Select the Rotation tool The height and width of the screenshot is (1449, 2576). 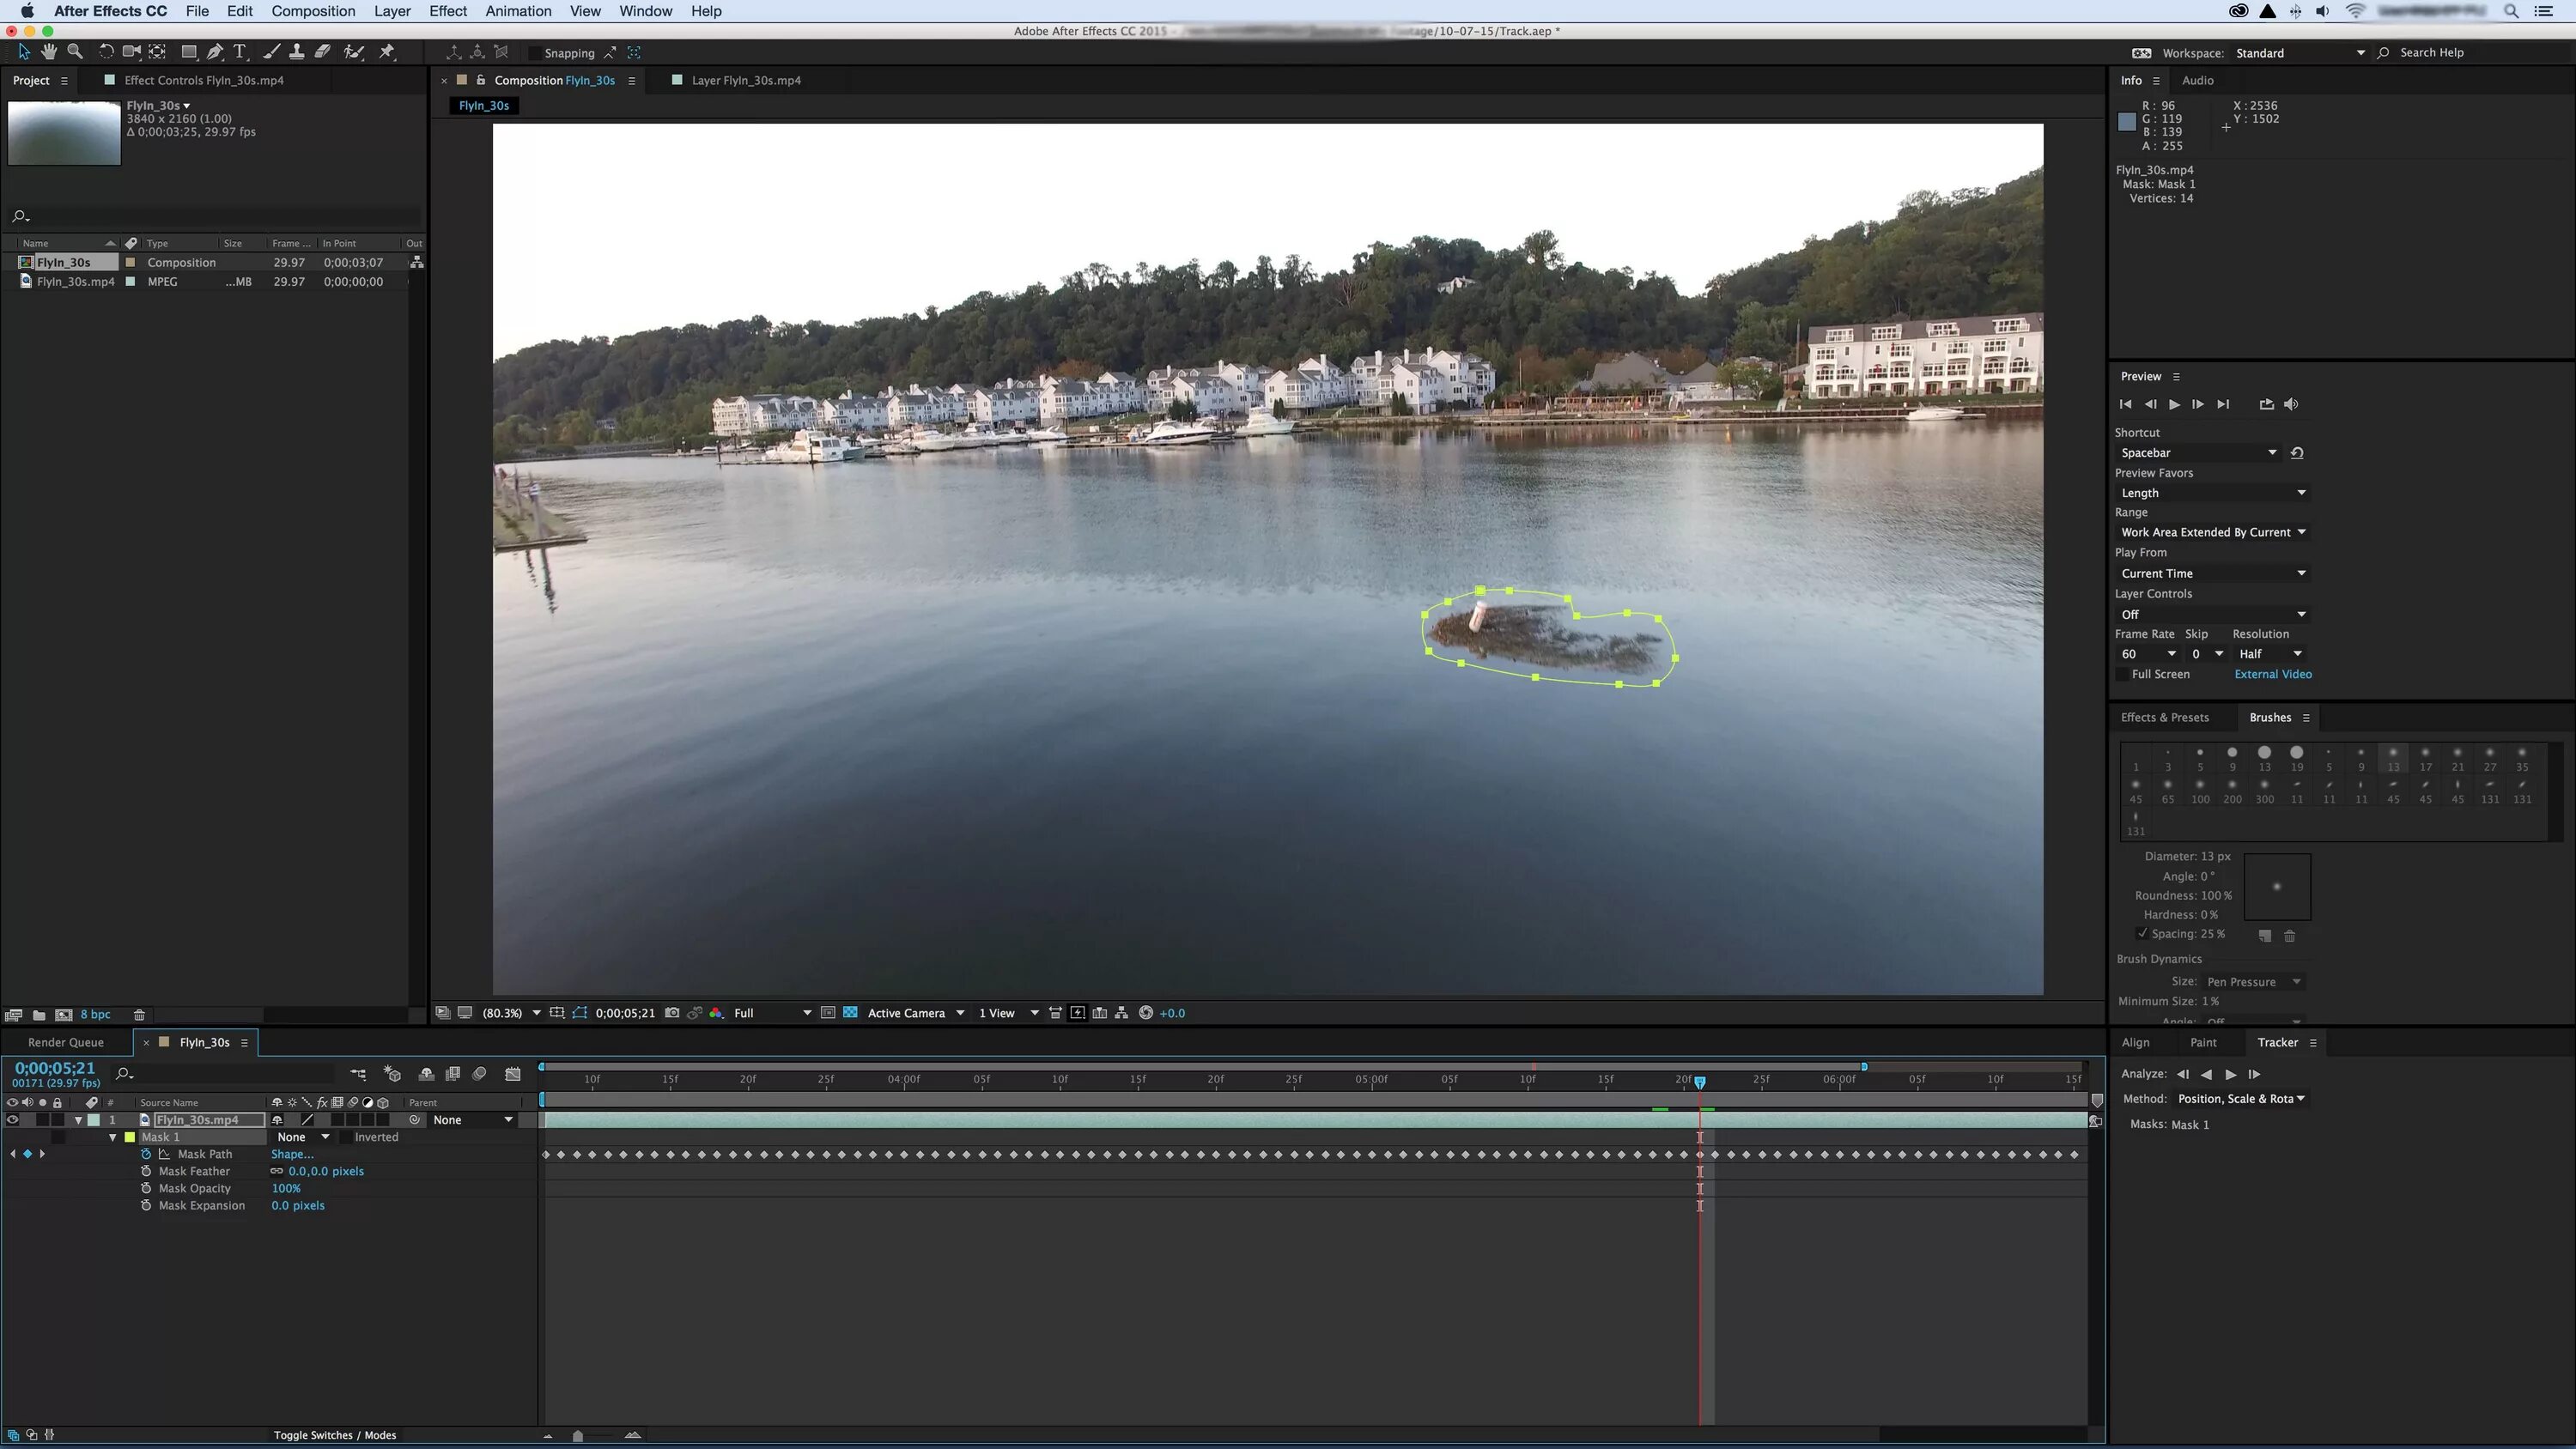[105, 52]
